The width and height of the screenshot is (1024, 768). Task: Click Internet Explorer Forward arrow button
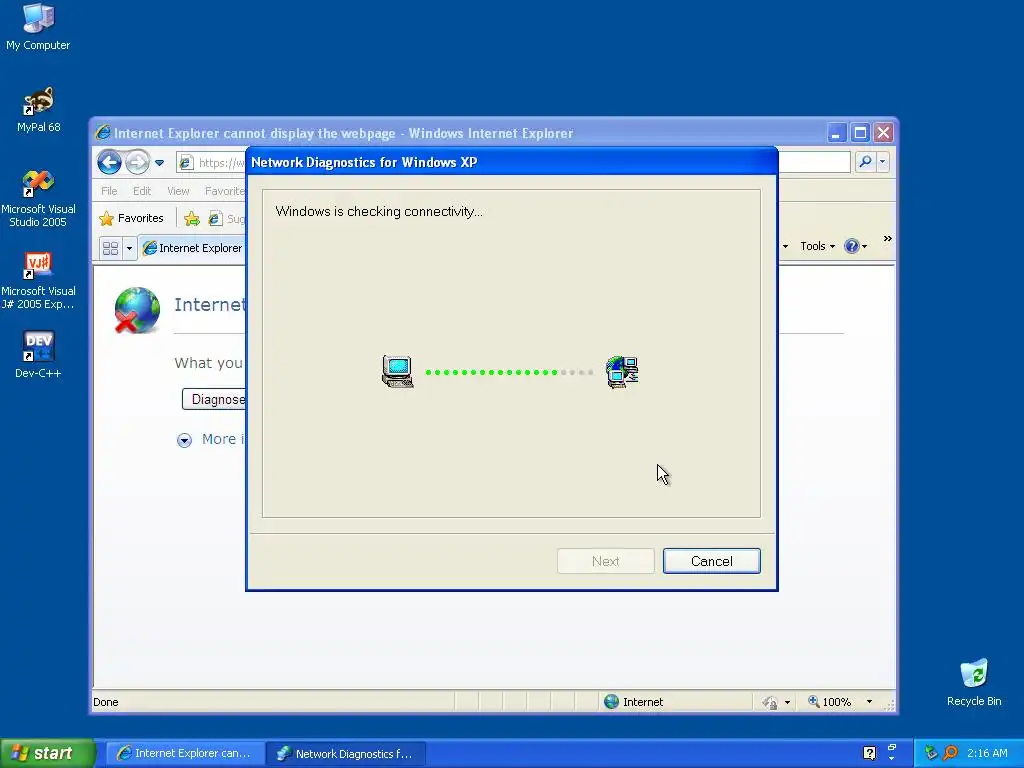pos(137,162)
